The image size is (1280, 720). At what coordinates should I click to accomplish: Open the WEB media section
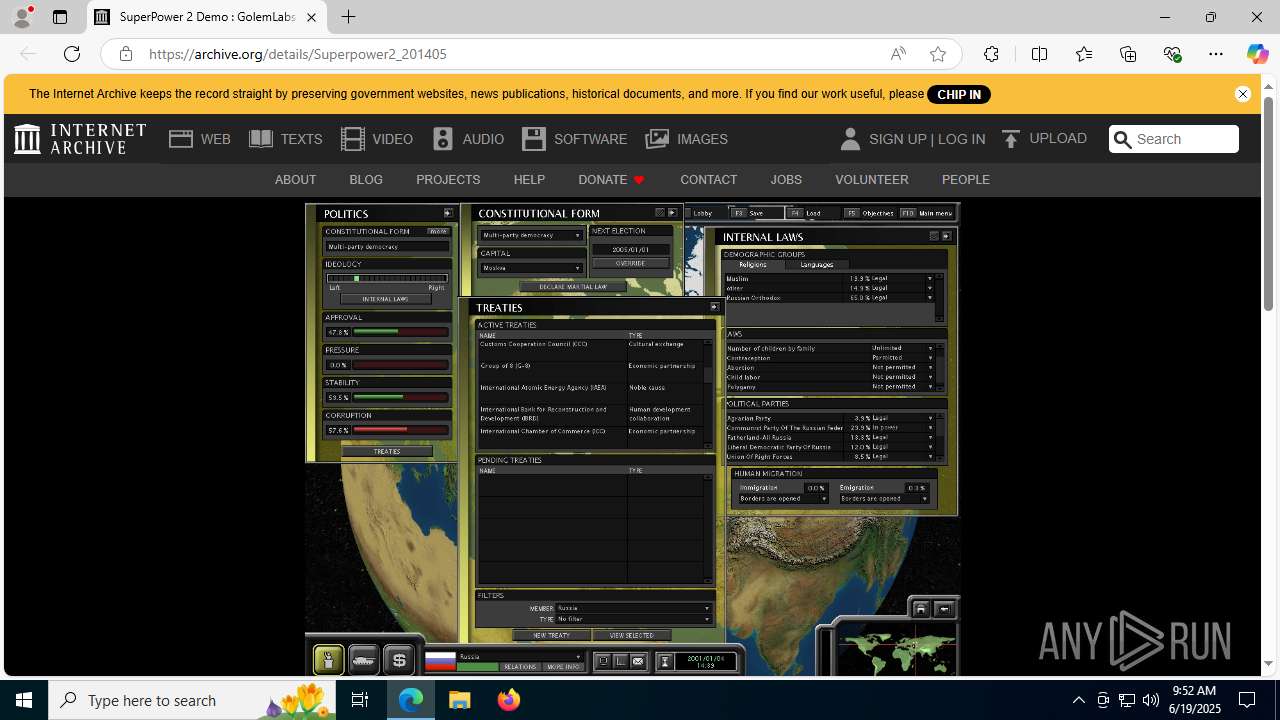point(200,139)
